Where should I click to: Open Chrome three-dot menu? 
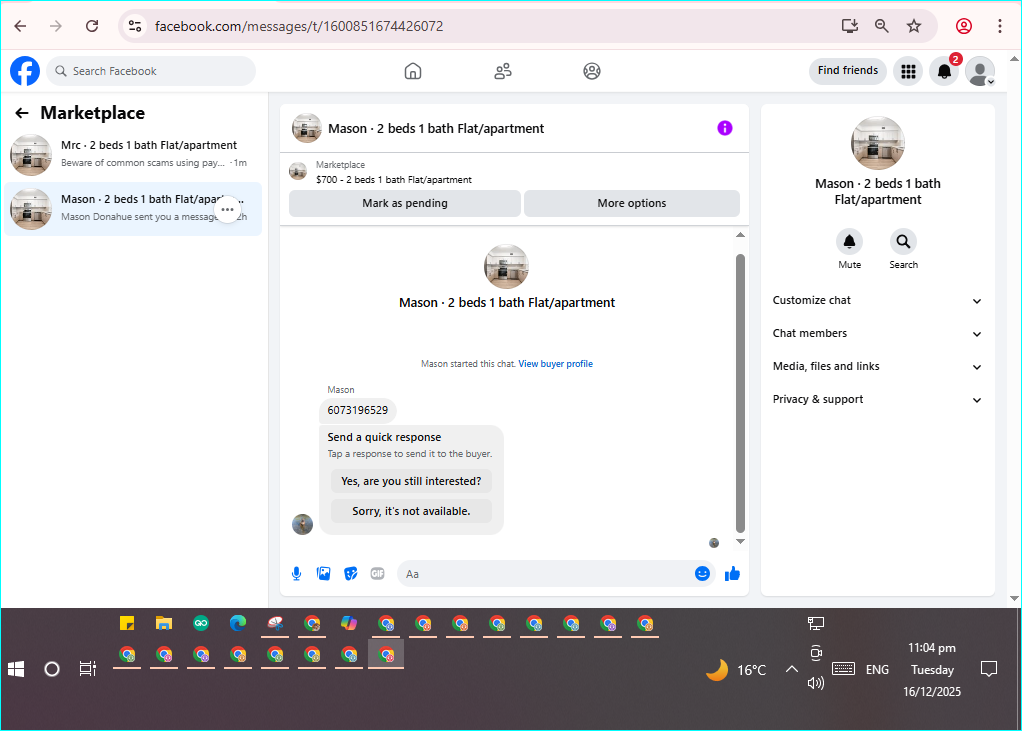click(1000, 26)
